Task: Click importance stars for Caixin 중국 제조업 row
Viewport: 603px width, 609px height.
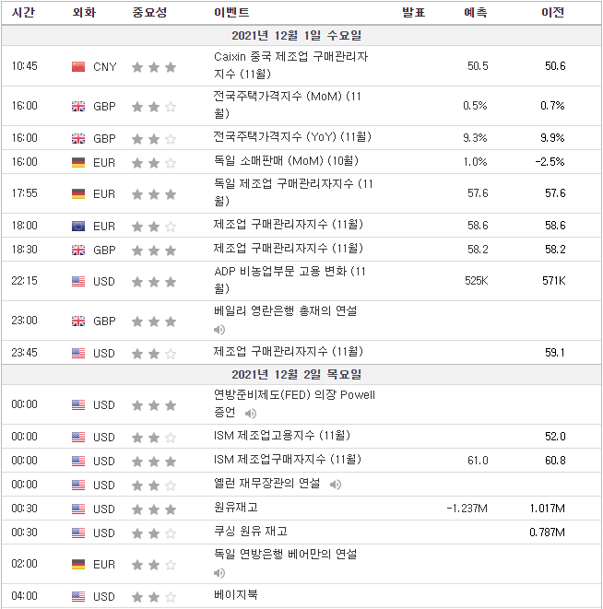Action: (x=153, y=67)
